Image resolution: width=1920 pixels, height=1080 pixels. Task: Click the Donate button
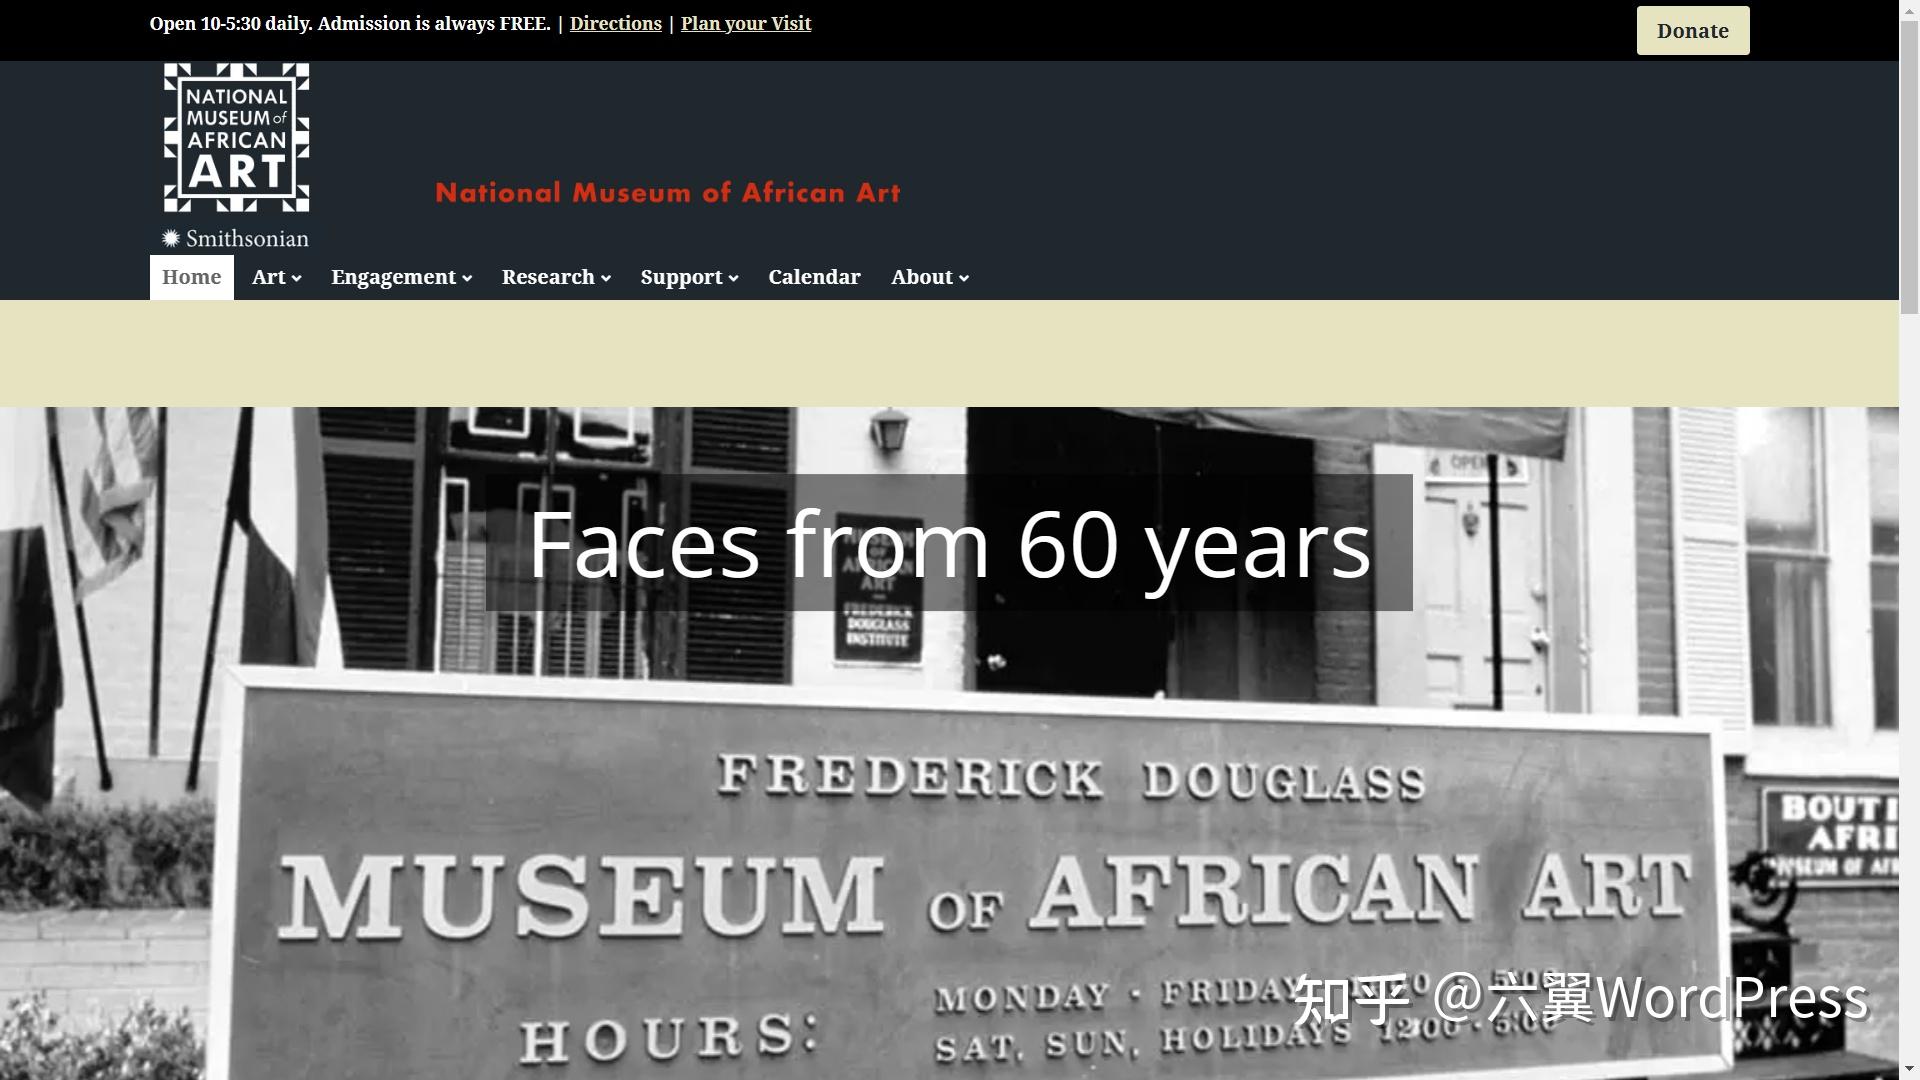click(1693, 31)
